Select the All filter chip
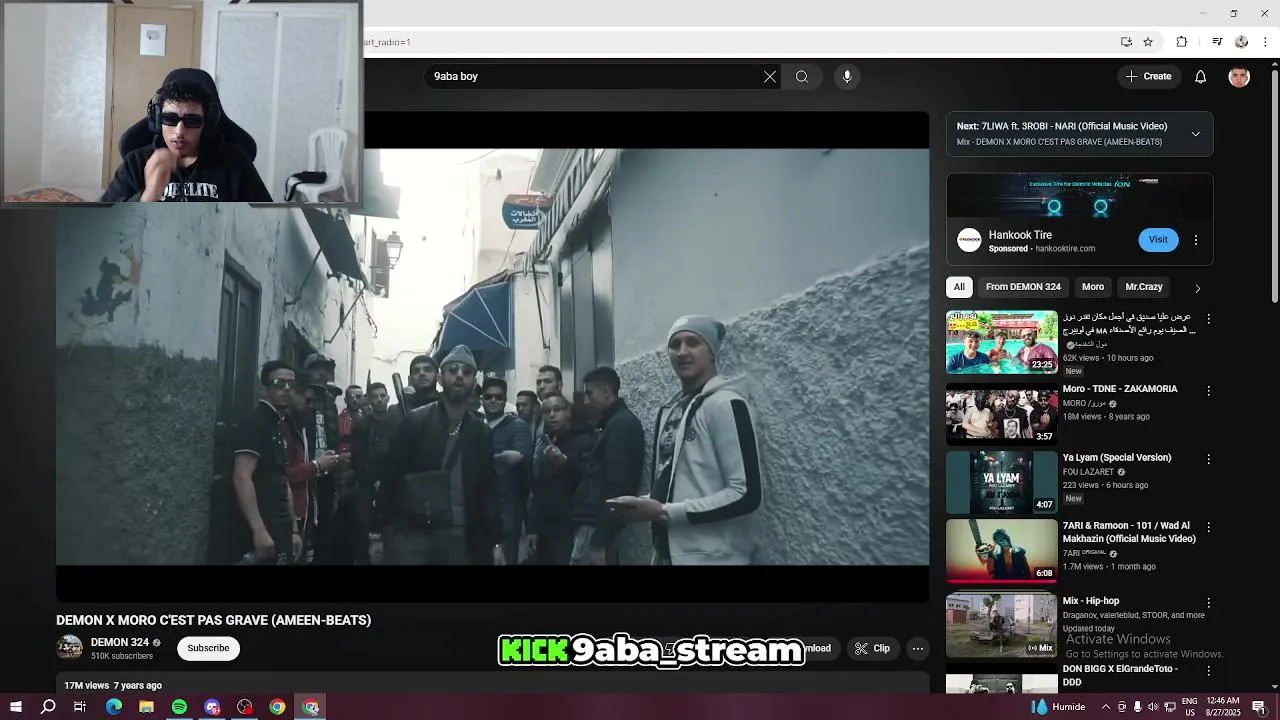 pyautogui.click(x=959, y=287)
